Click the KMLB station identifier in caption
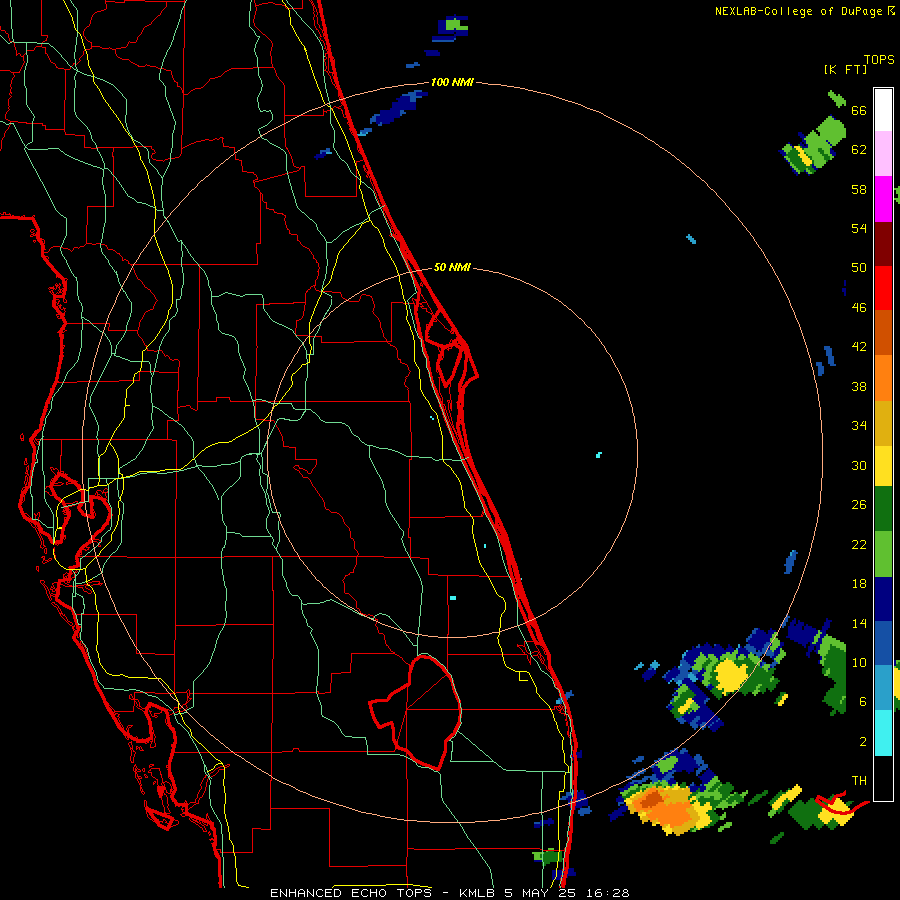900x900 pixels. click(478, 893)
